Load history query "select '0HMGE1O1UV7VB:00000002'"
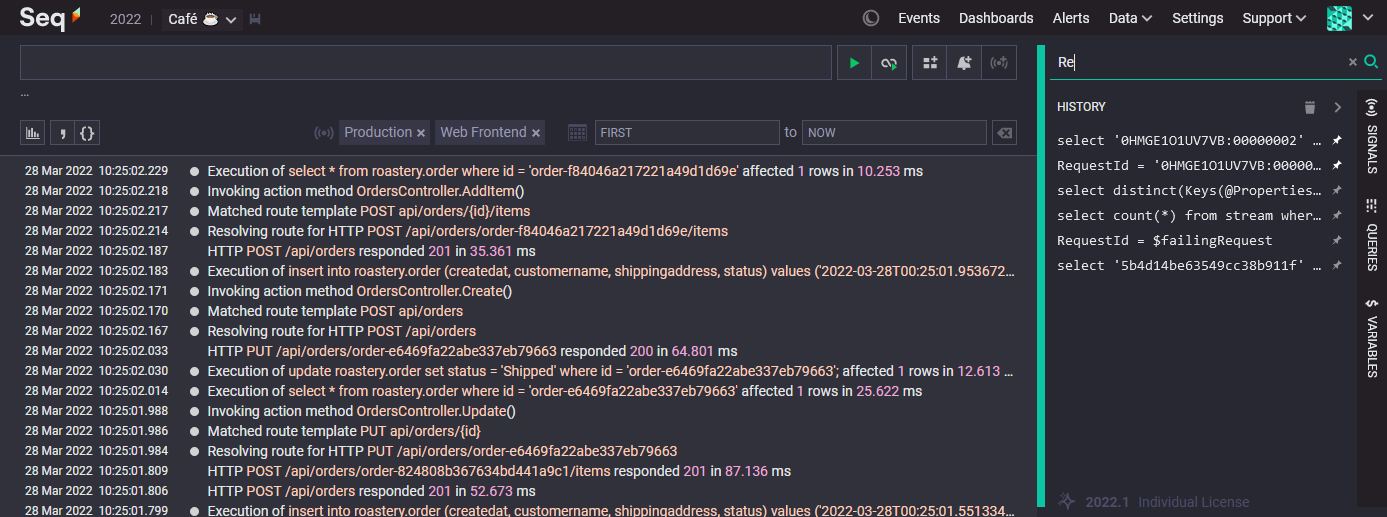This screenshot has height=517, width=1387. (x=1189, y=140)
